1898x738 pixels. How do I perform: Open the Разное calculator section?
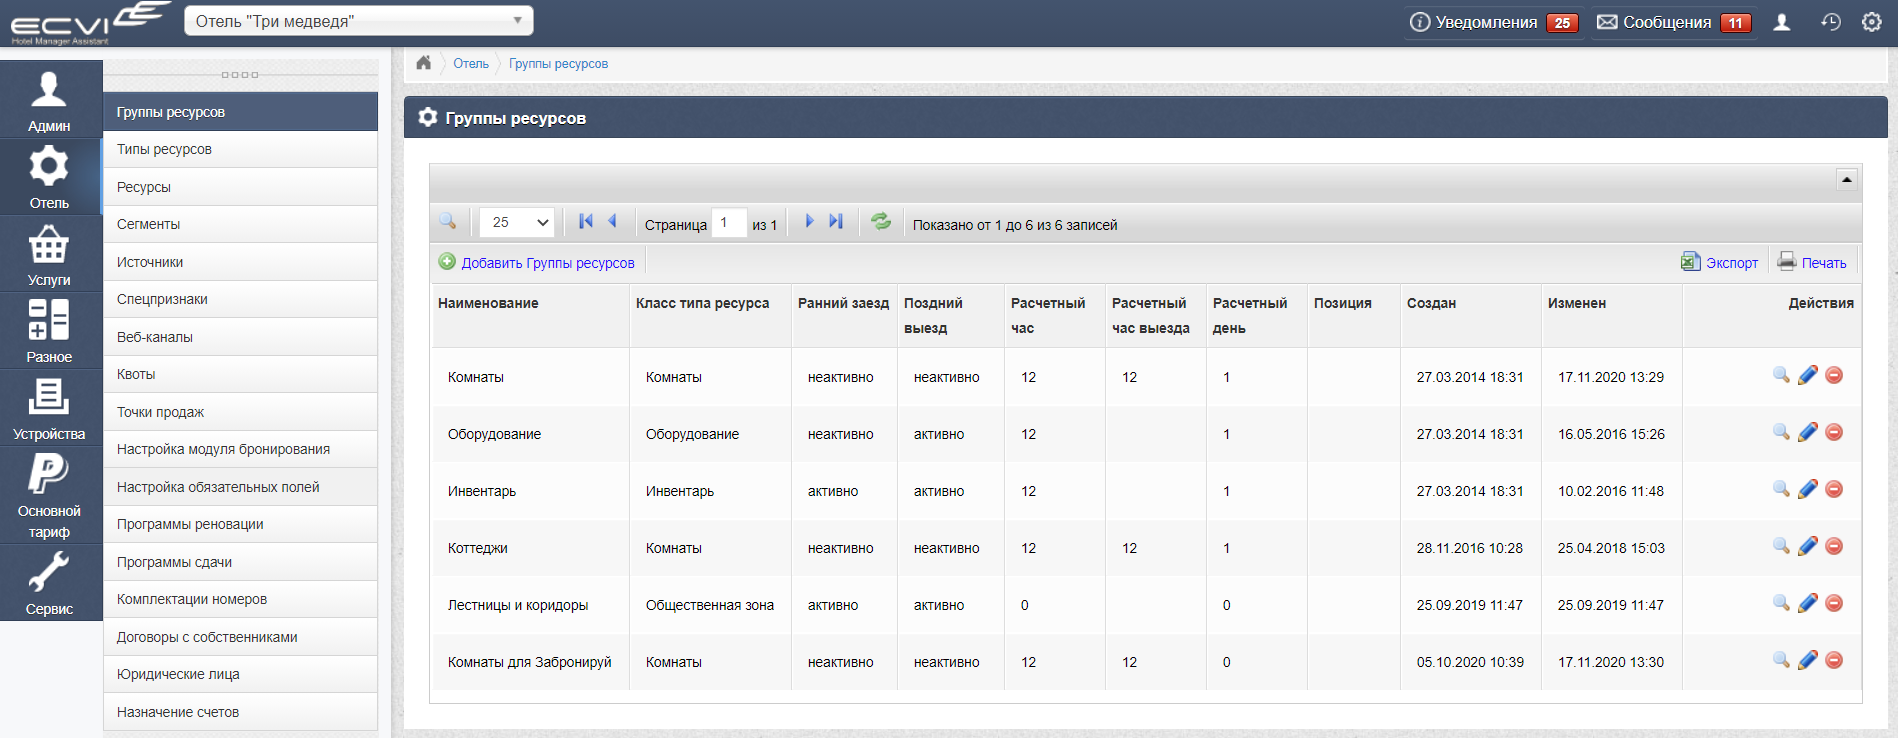point(50,331)
